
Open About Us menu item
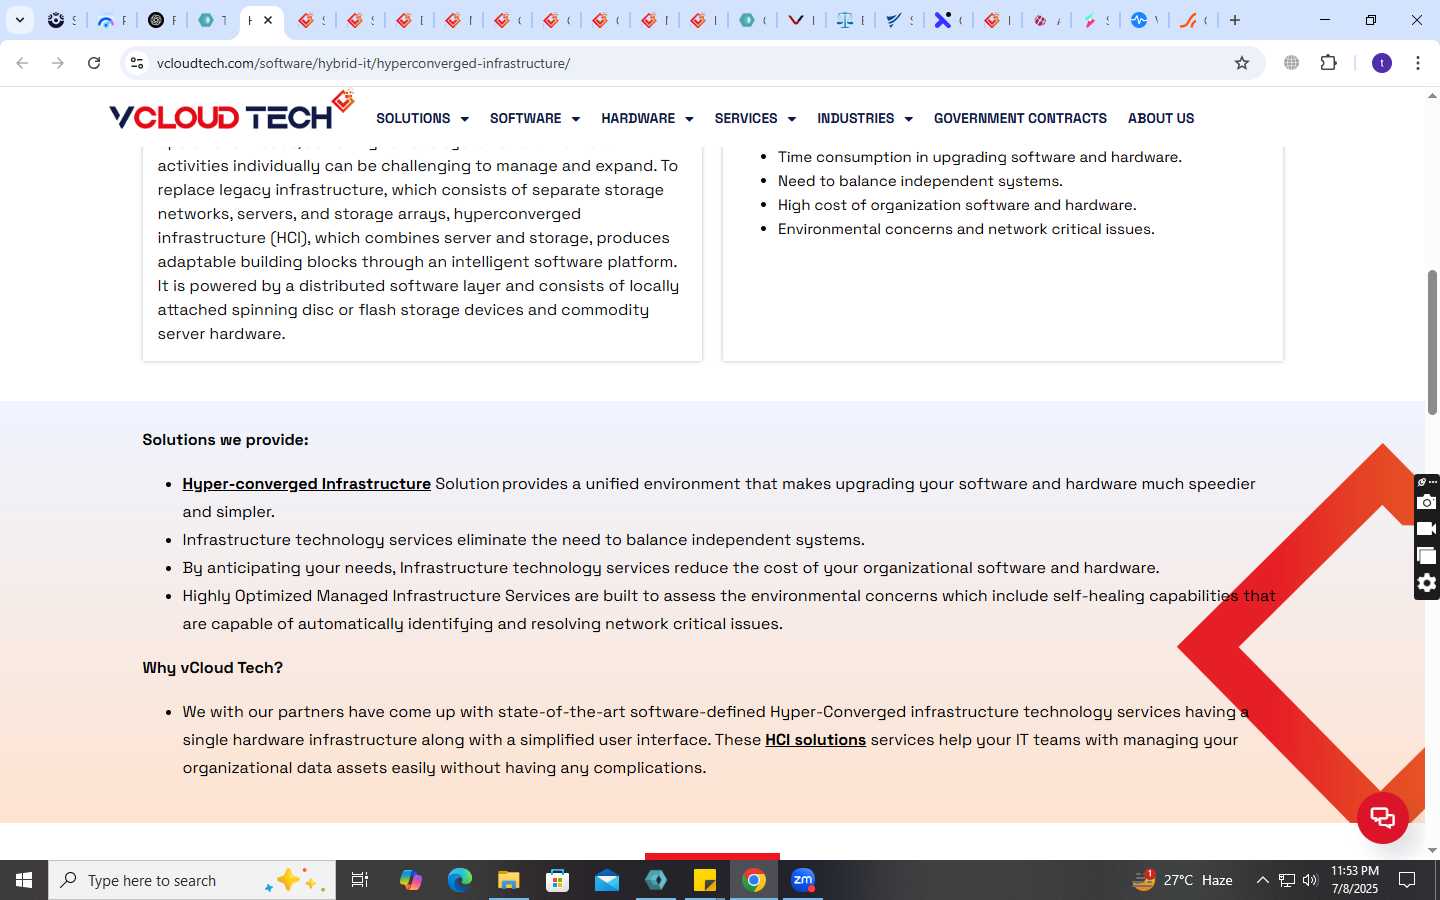[x=1161, y=118]
